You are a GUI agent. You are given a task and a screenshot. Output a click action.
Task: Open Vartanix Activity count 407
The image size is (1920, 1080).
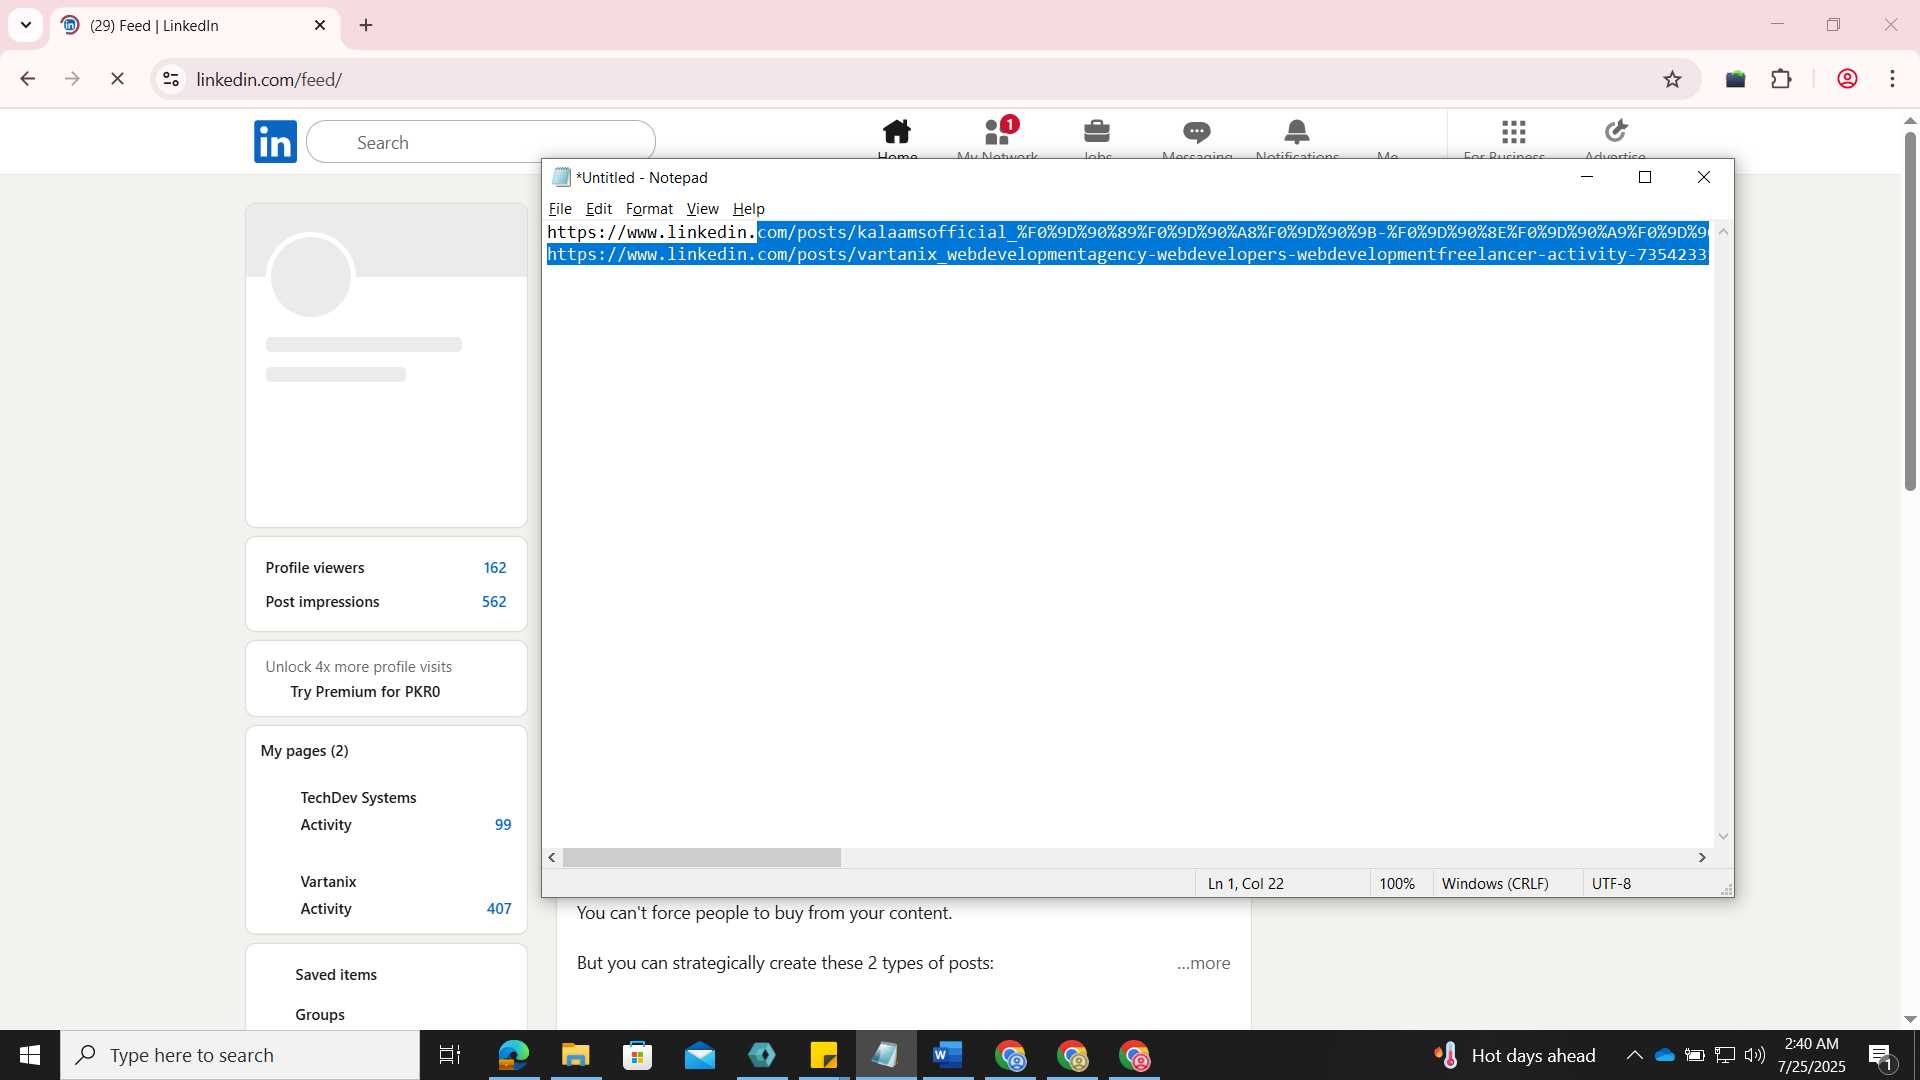(499, 908)
